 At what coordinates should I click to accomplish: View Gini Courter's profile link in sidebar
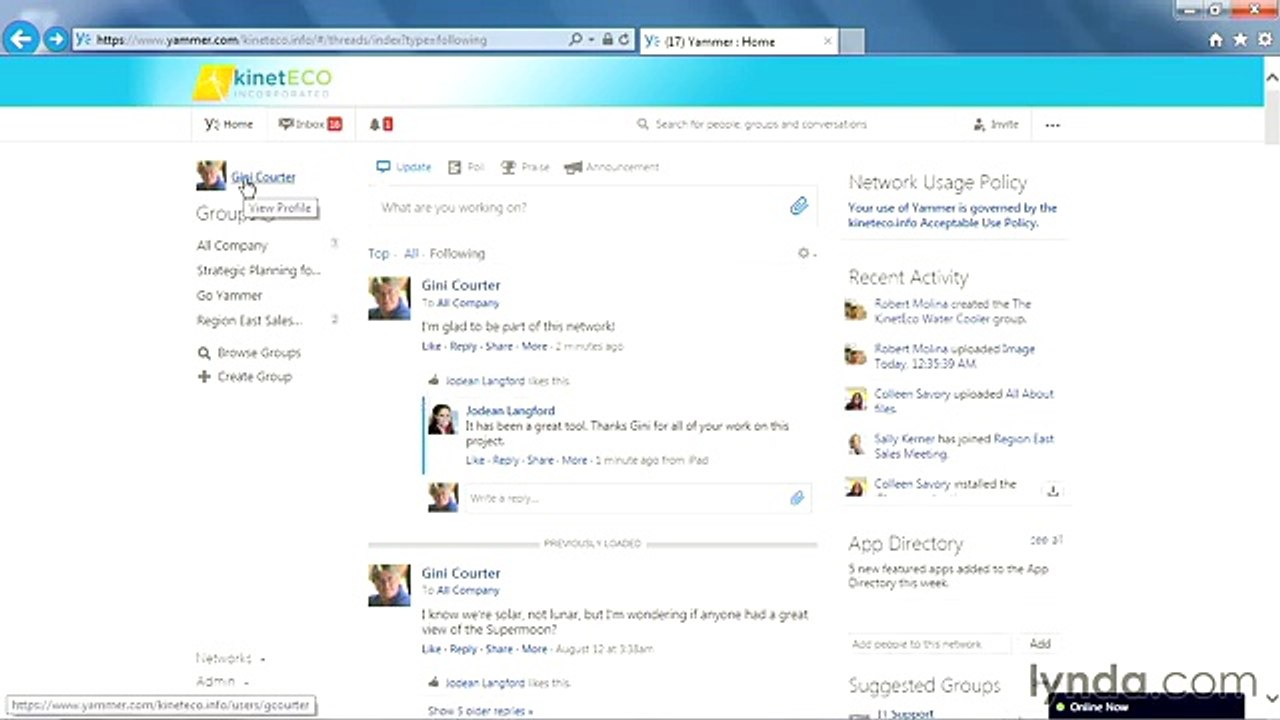[x=263, y=177]
